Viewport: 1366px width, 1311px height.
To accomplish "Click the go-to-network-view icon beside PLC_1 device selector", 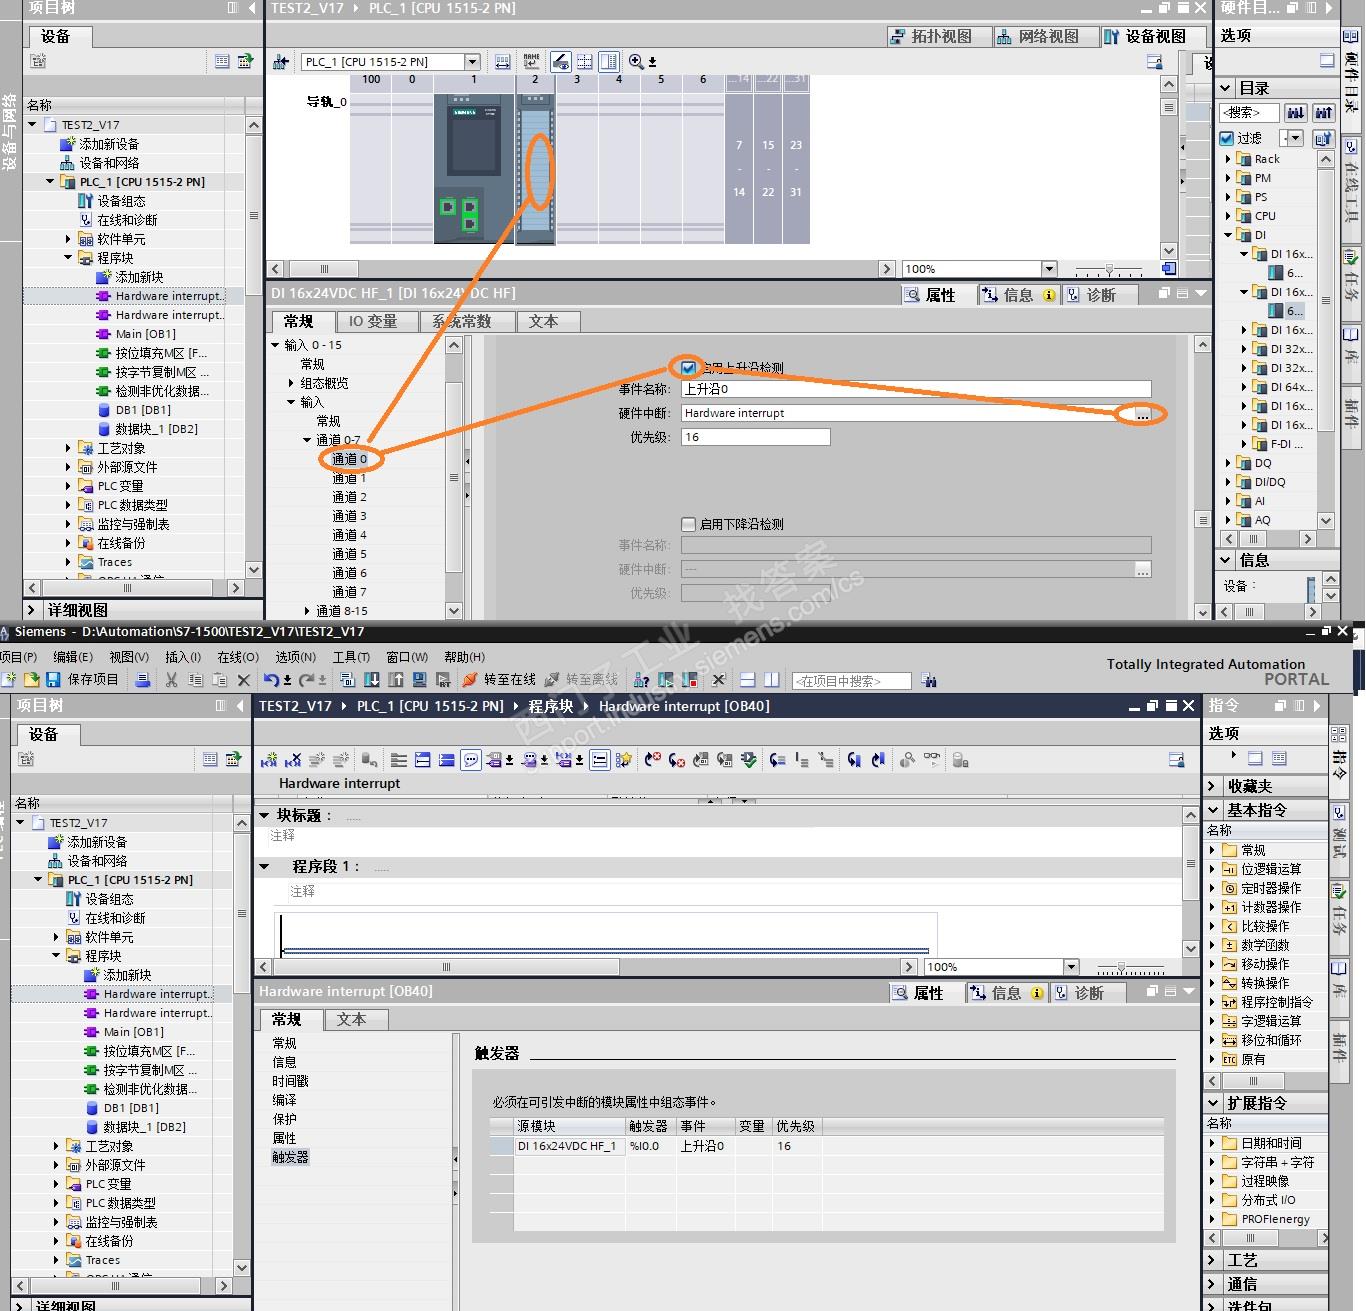I will (x=281, y=62).
